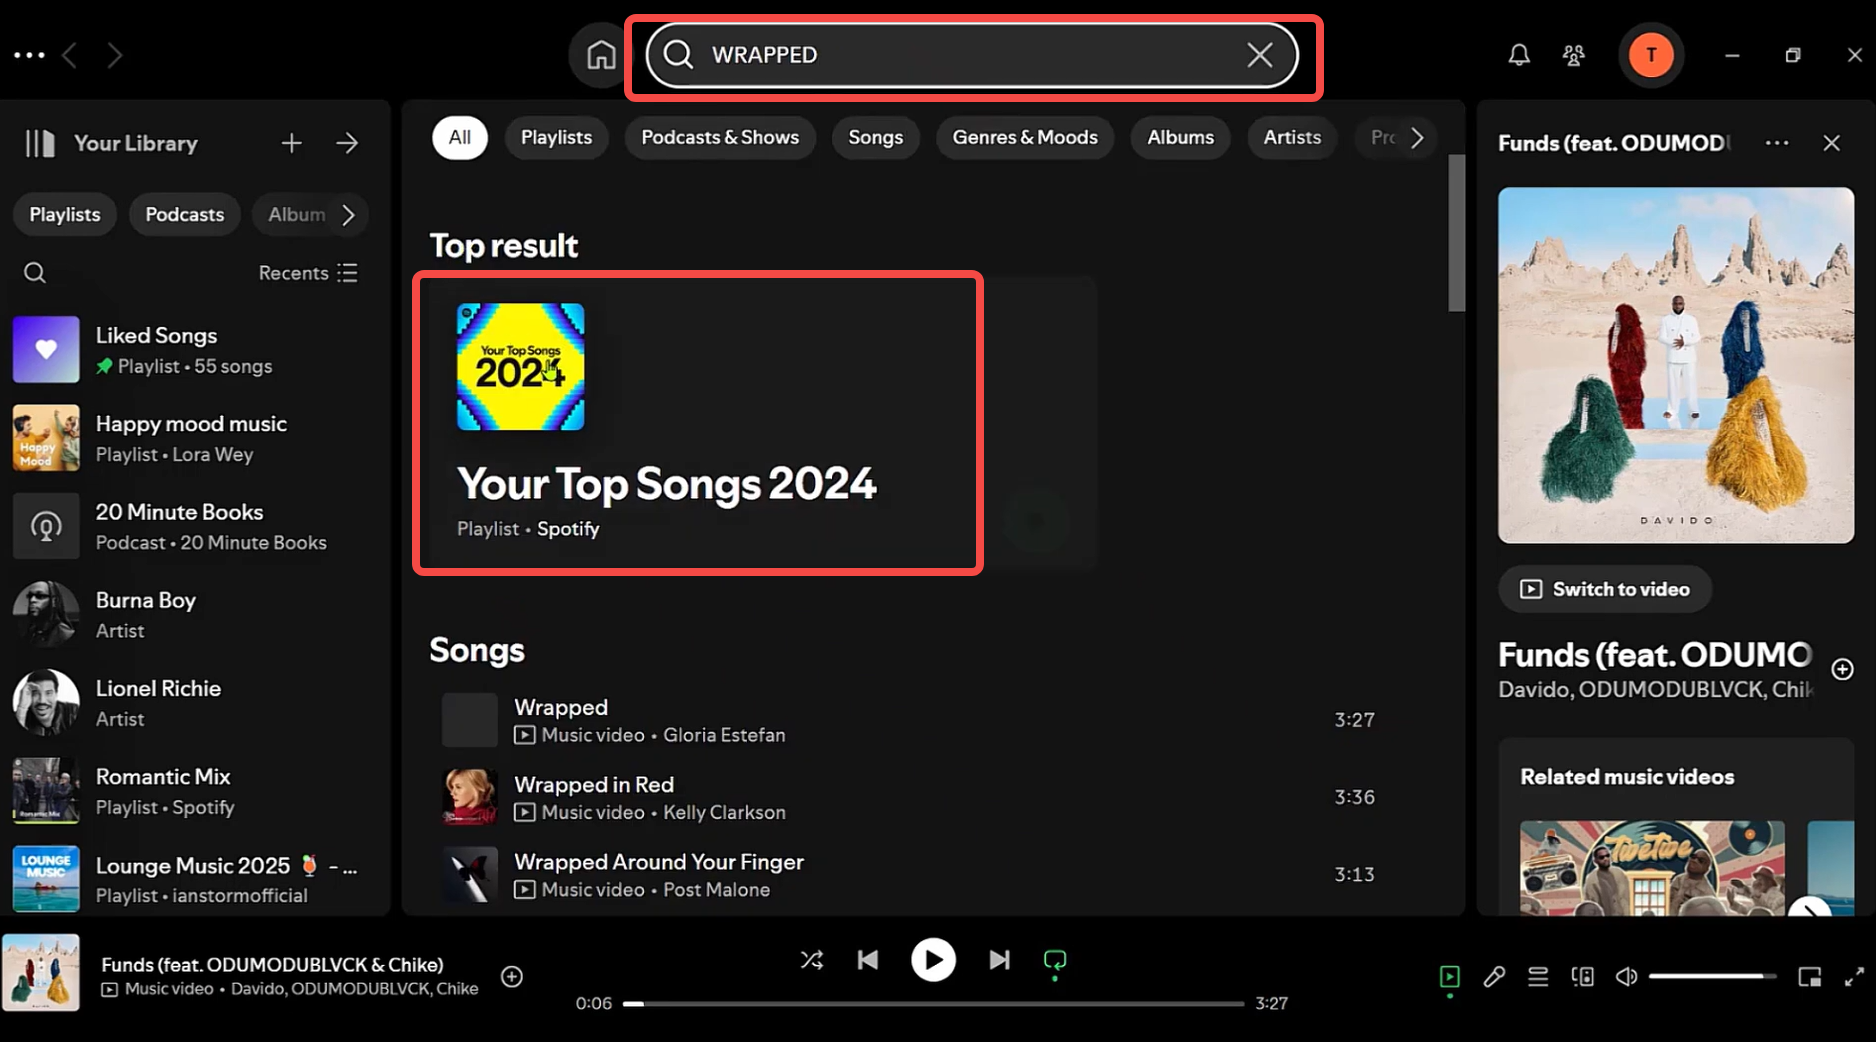Toggle repeat mode
1876x1042 pixels.
pos(1055,960)
